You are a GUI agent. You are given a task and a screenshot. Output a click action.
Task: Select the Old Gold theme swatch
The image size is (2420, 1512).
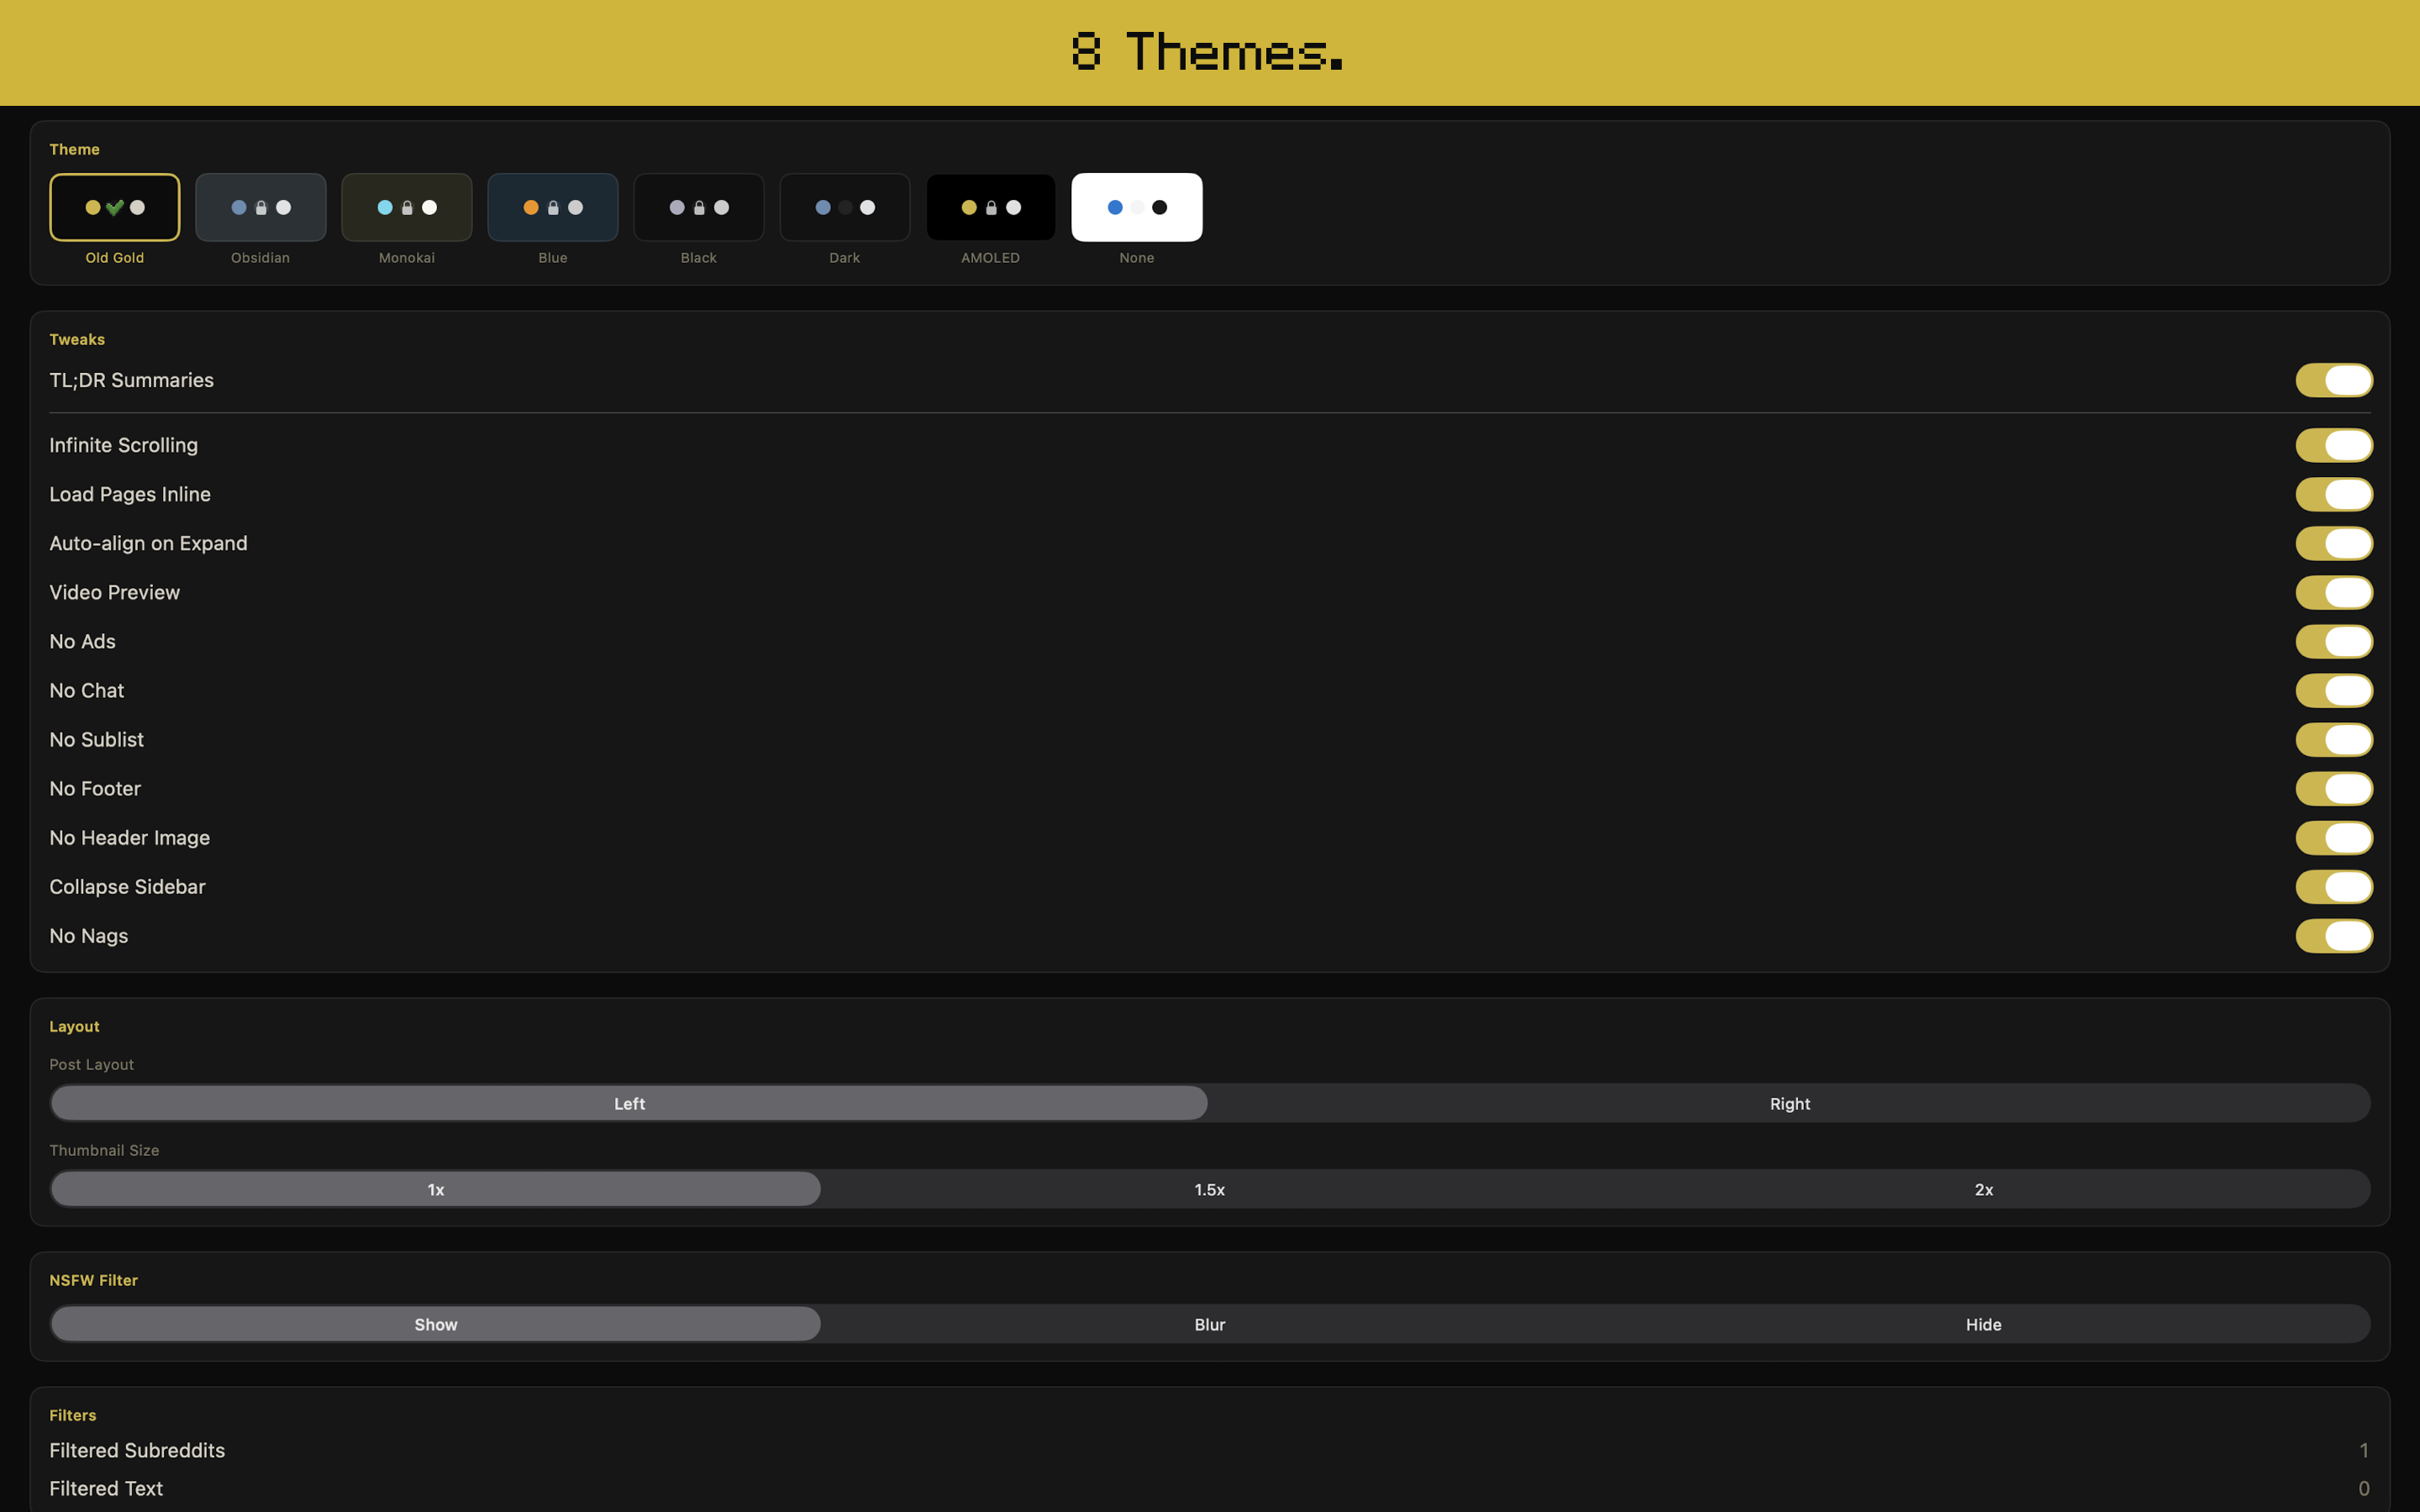(x=115, y=207)
